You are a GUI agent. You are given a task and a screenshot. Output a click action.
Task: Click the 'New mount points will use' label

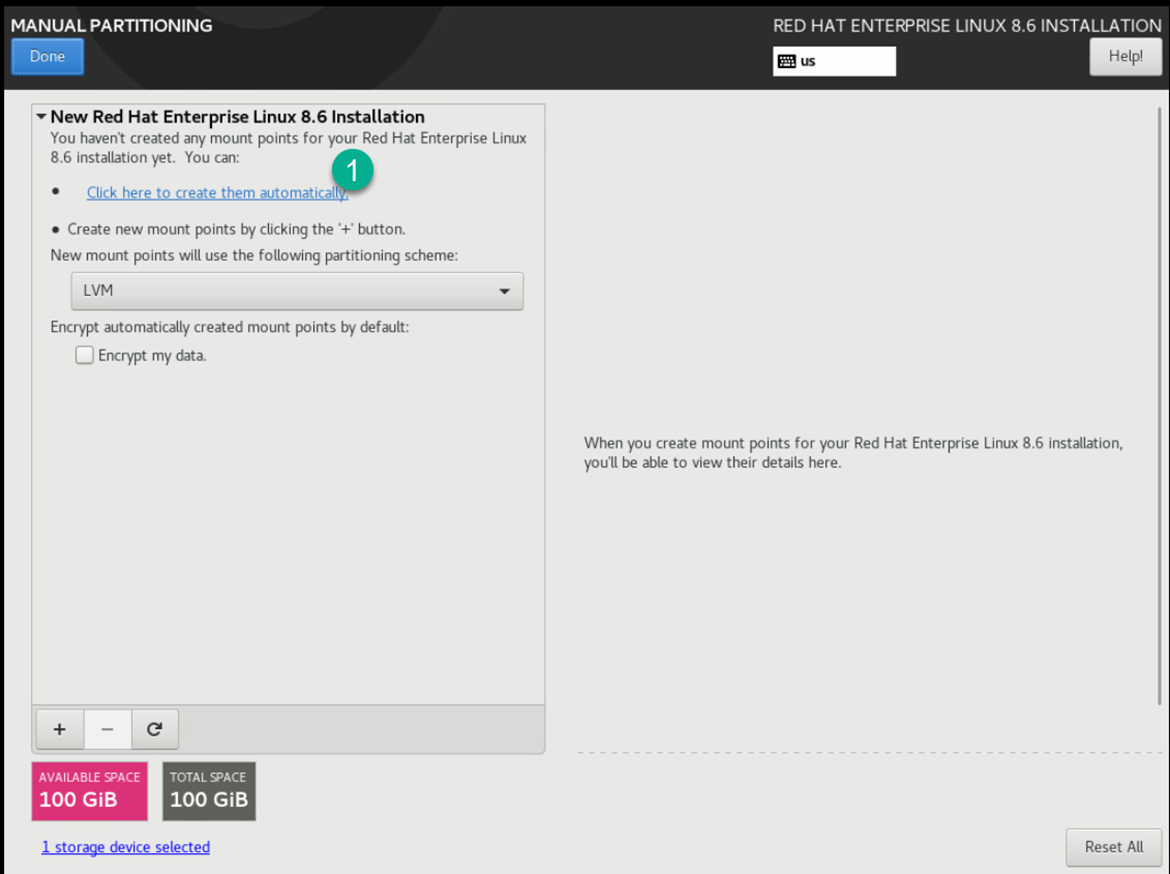tap(254, 255)
